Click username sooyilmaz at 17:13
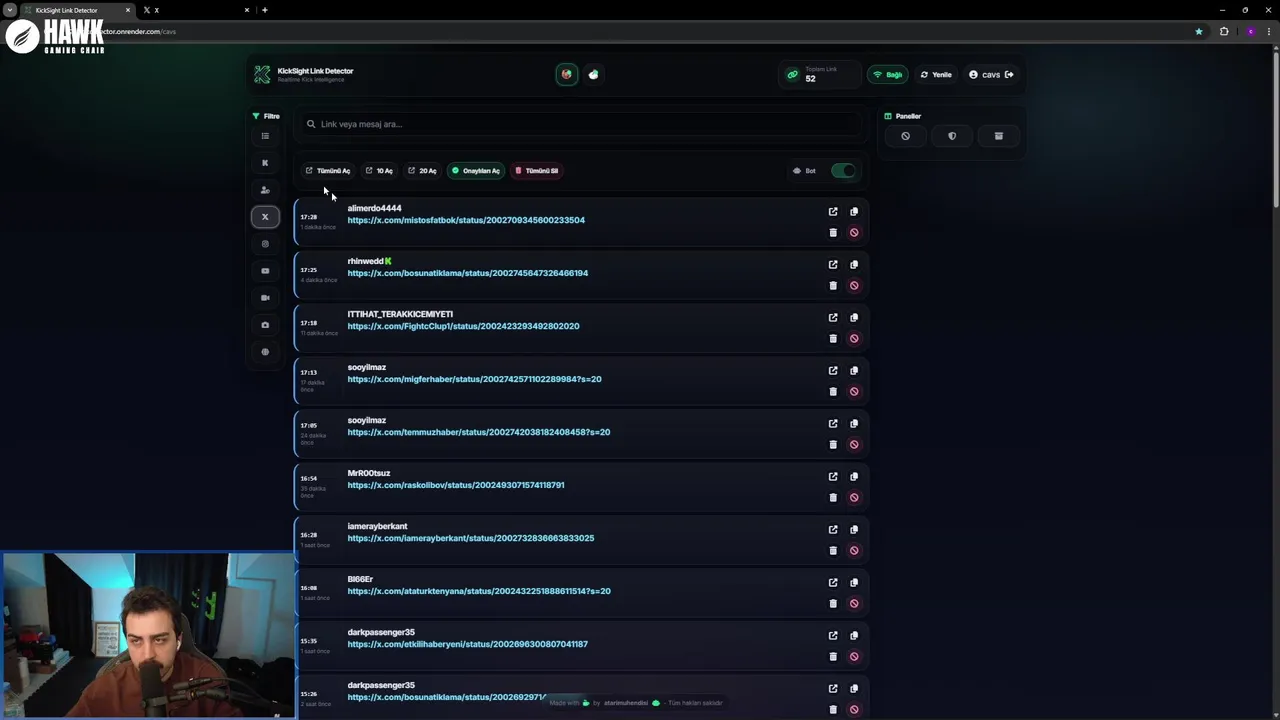The image size is (1280, 720). tap(367, 367)
